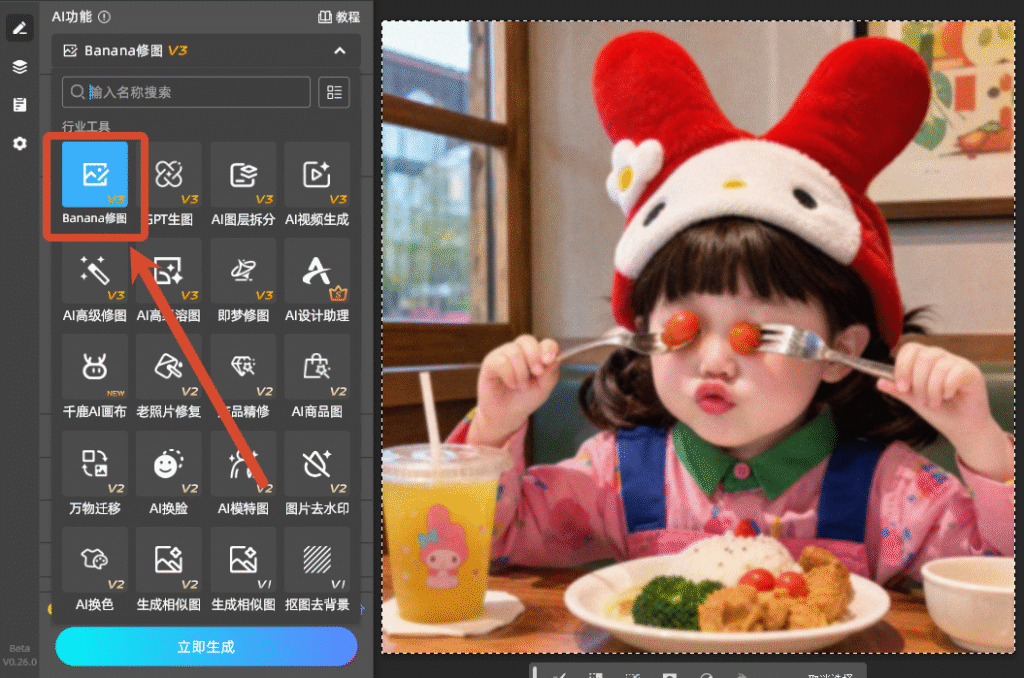Open the settings gear in the sidebar

(x=20, y=143)
